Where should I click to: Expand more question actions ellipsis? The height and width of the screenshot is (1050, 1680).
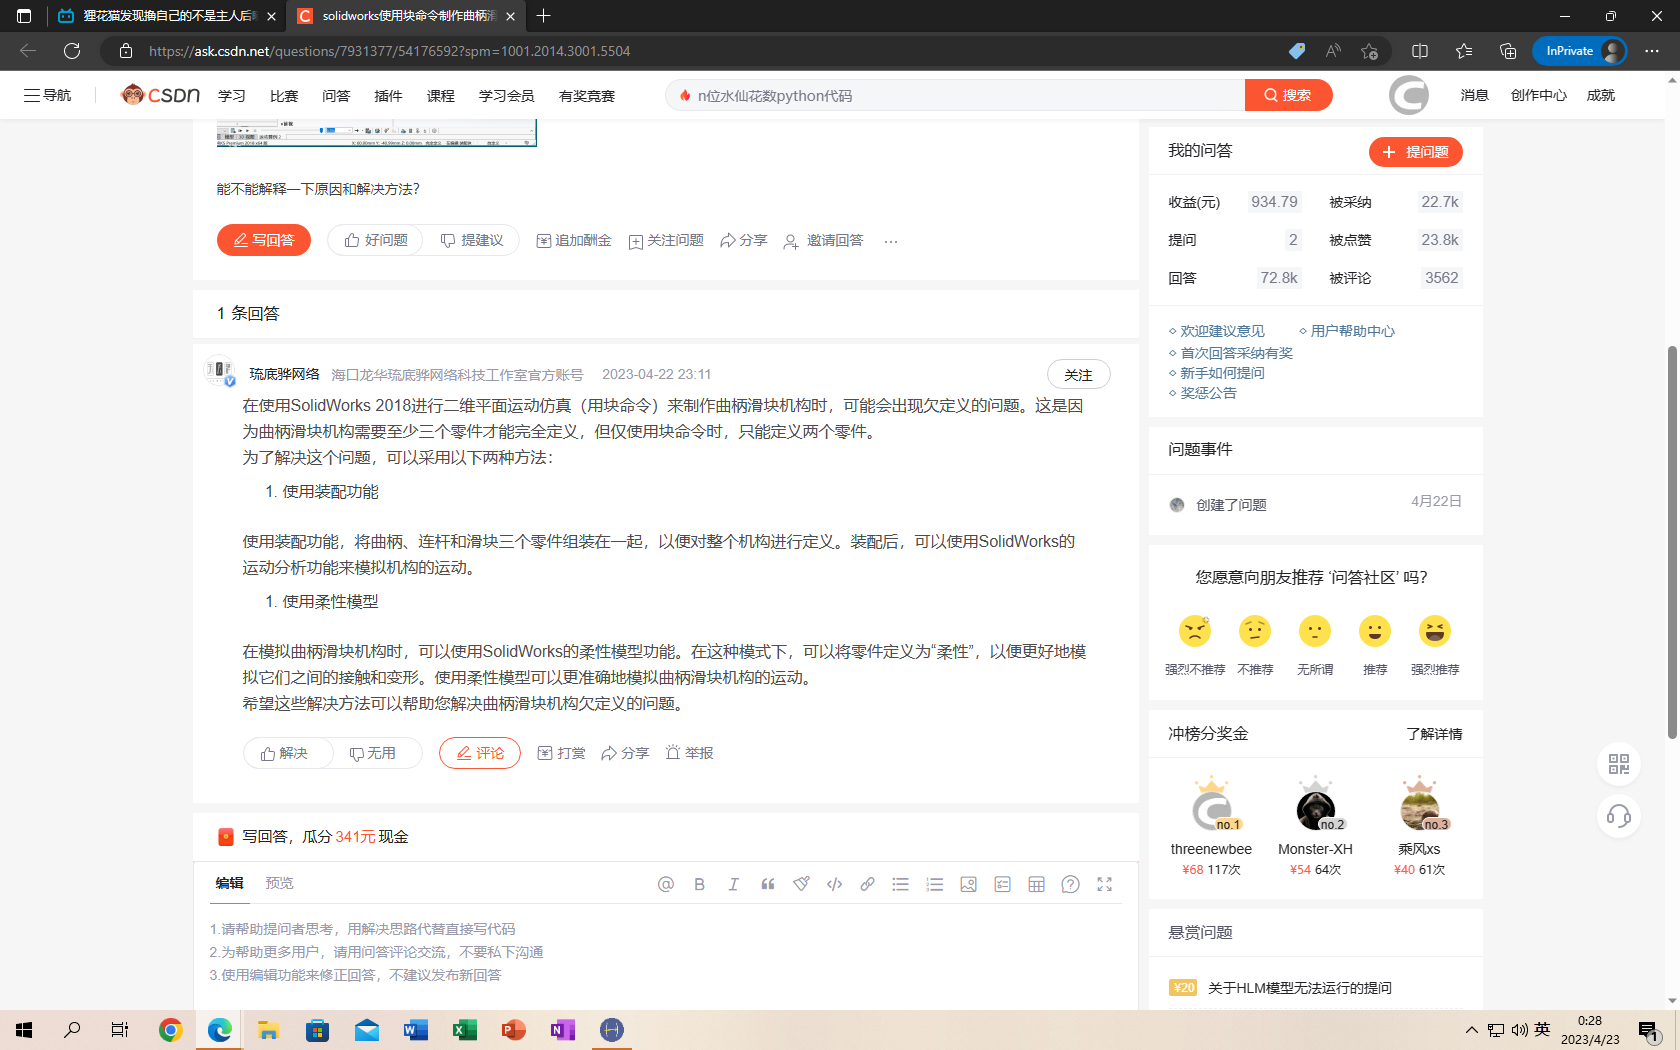(x=891, y=241)
